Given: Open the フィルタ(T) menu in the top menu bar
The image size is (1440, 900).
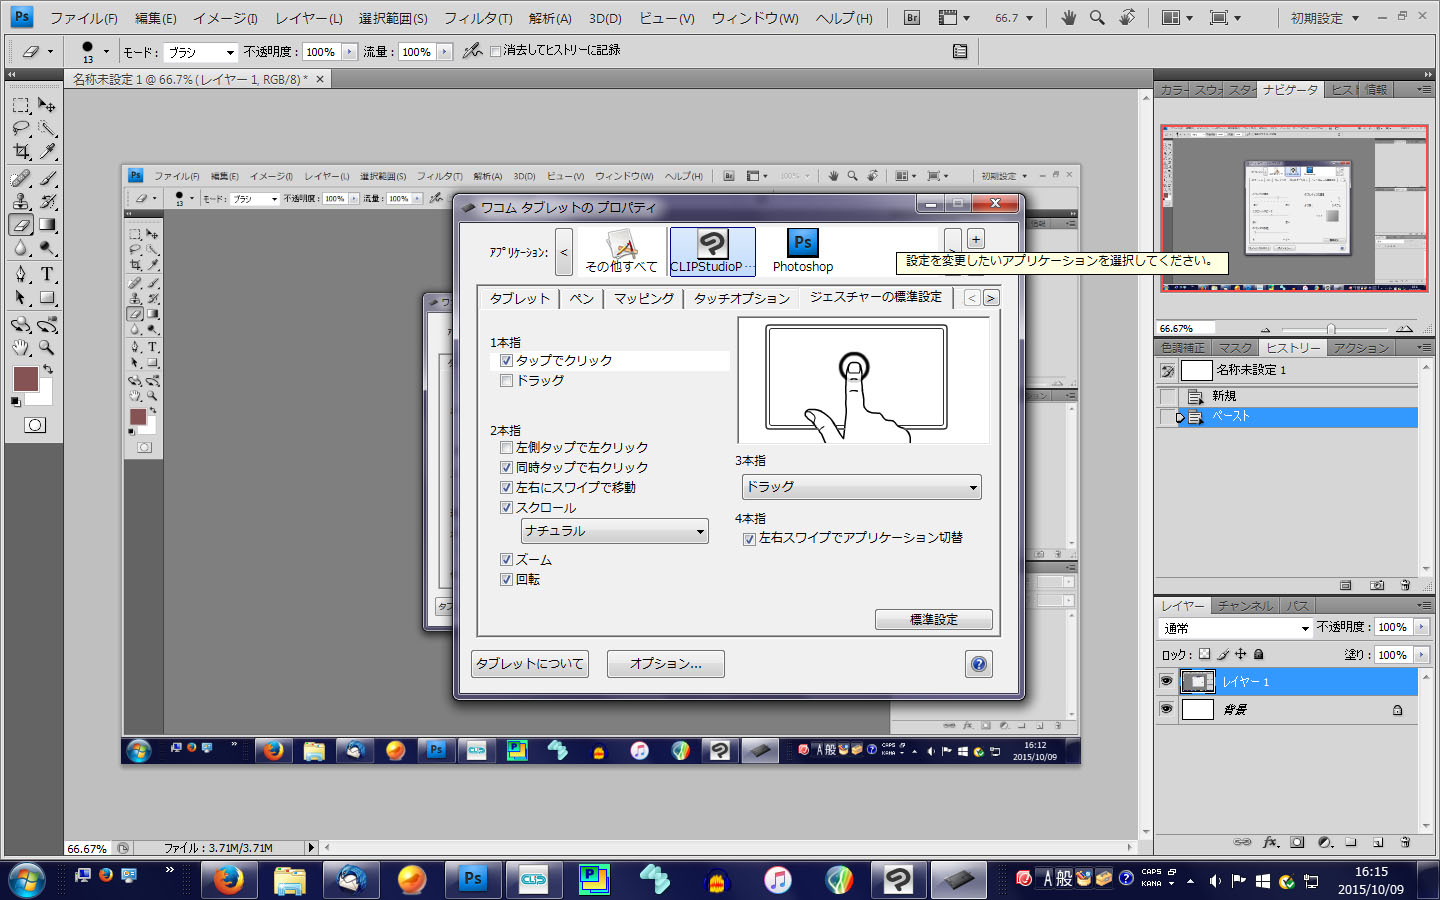Looking at the screenshot, I should (477, 18).
